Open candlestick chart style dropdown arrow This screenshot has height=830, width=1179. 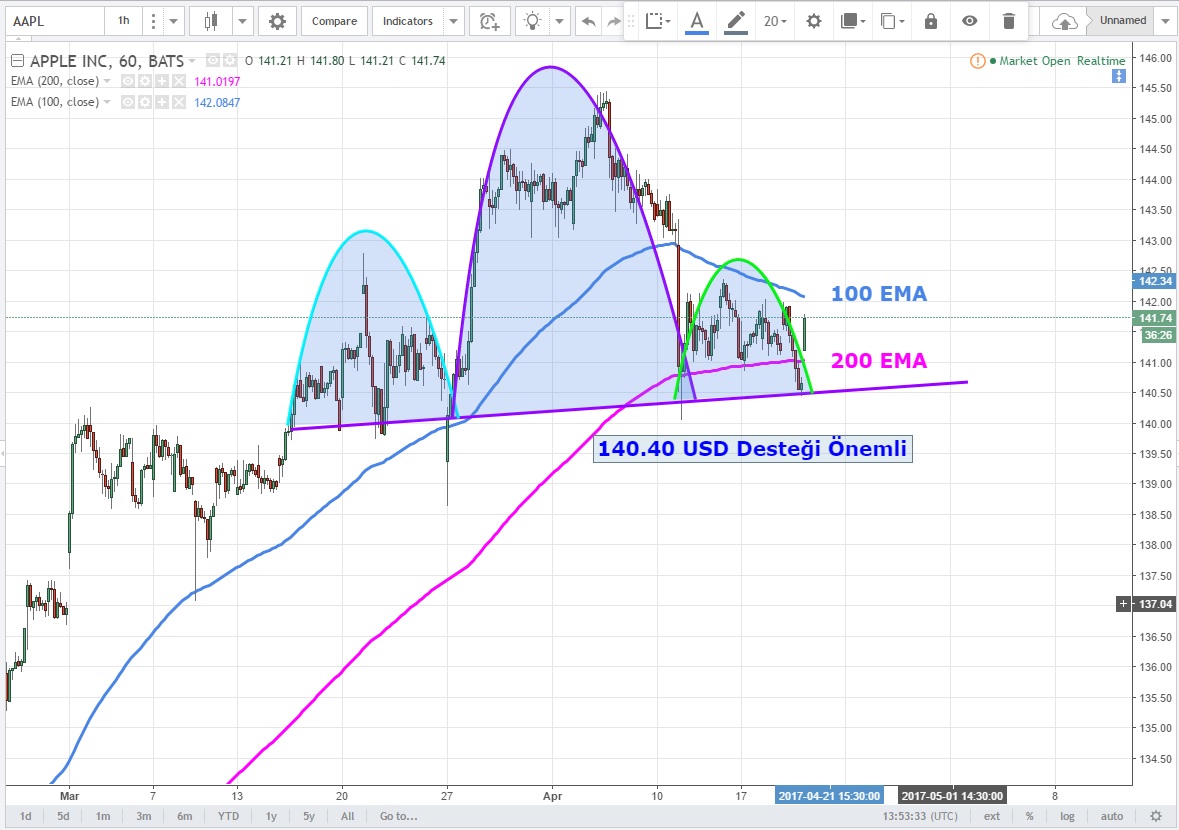[243, 20]
